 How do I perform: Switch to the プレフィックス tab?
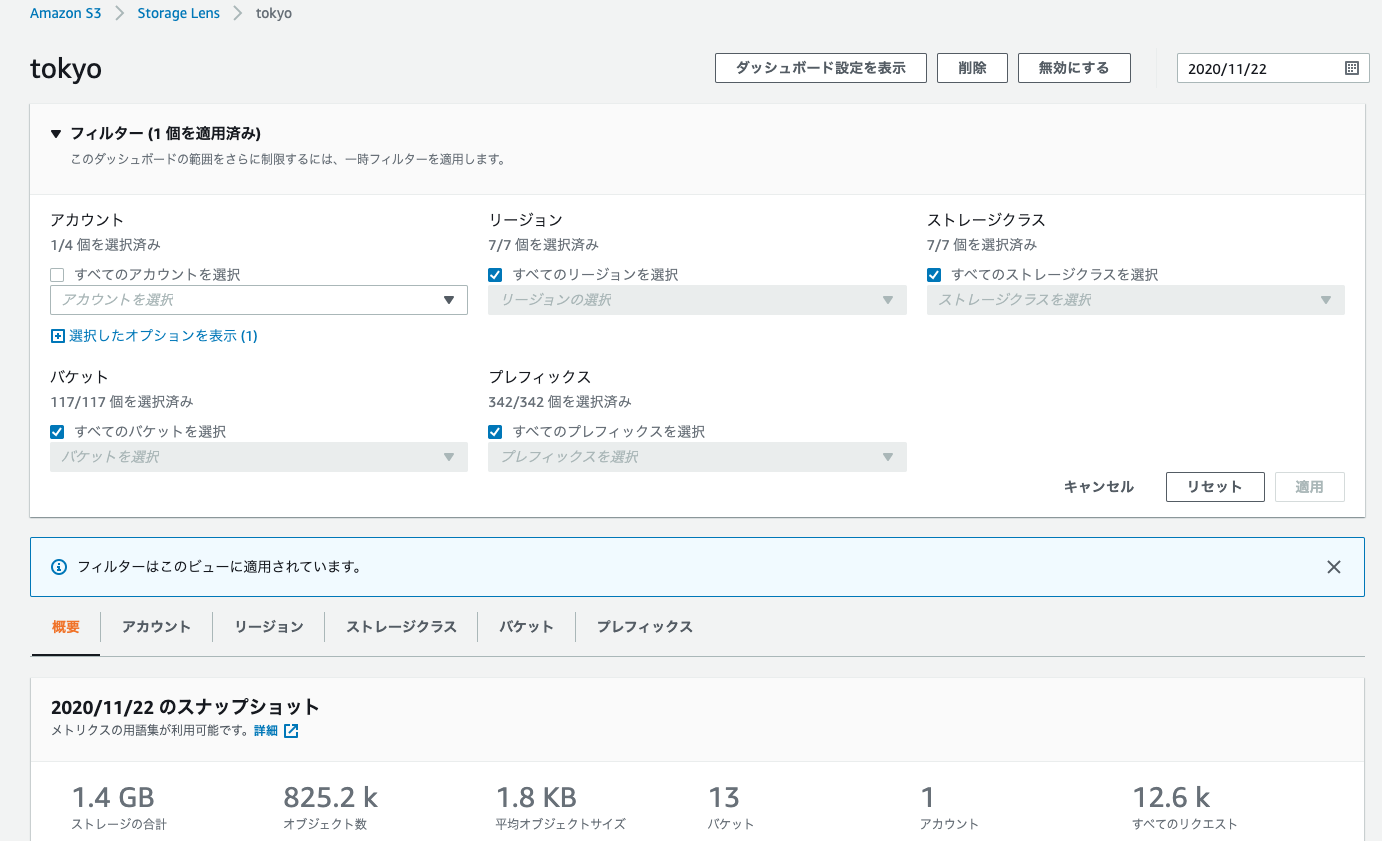645,627
